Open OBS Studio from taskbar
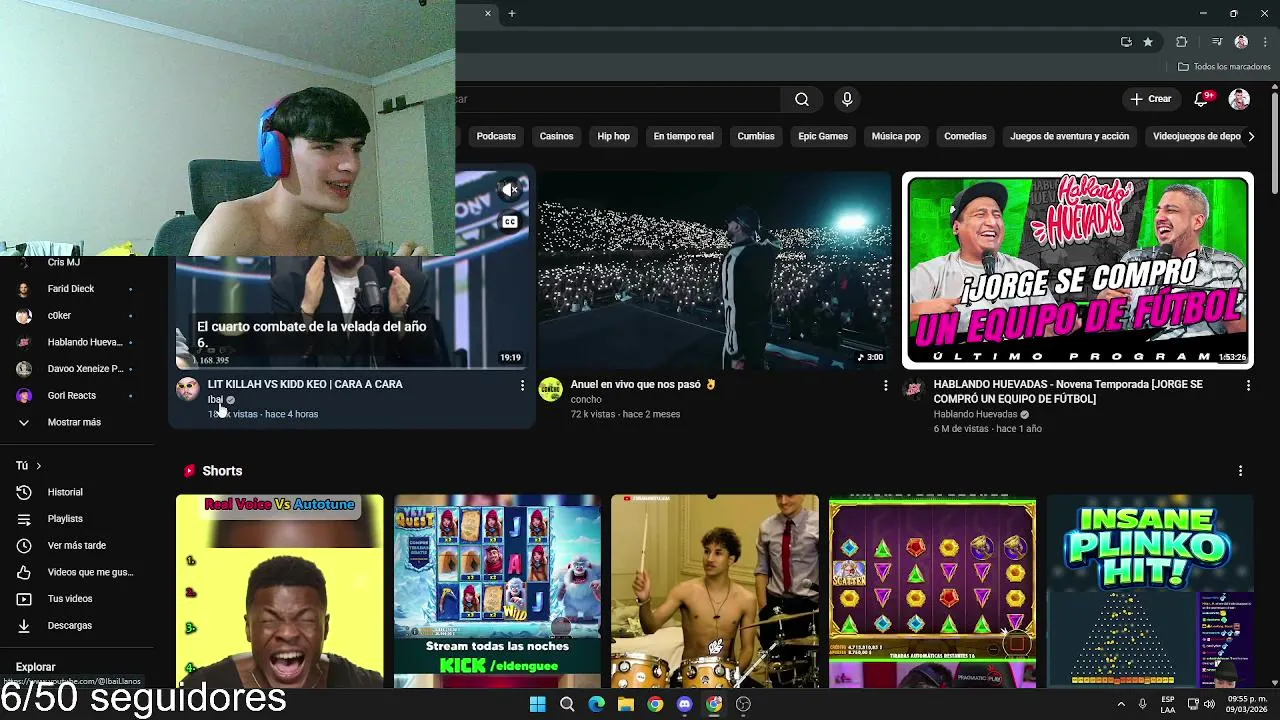 coord(743,704)
